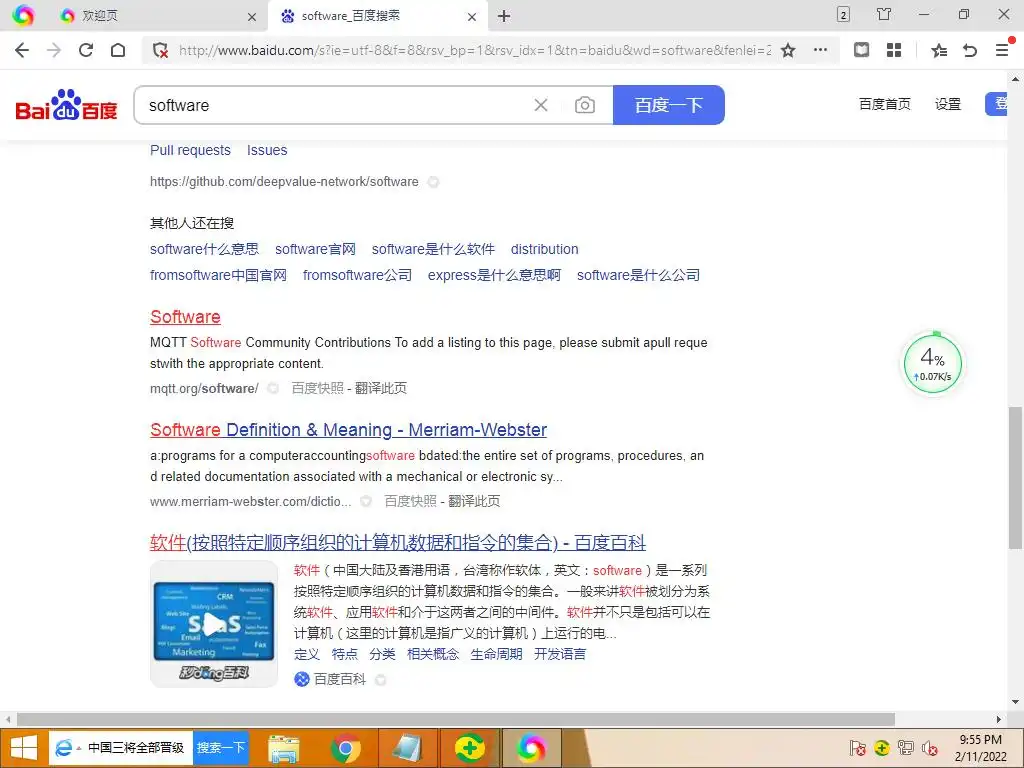Click the 搜索一下 taskbar button

(x=221, y=748)
